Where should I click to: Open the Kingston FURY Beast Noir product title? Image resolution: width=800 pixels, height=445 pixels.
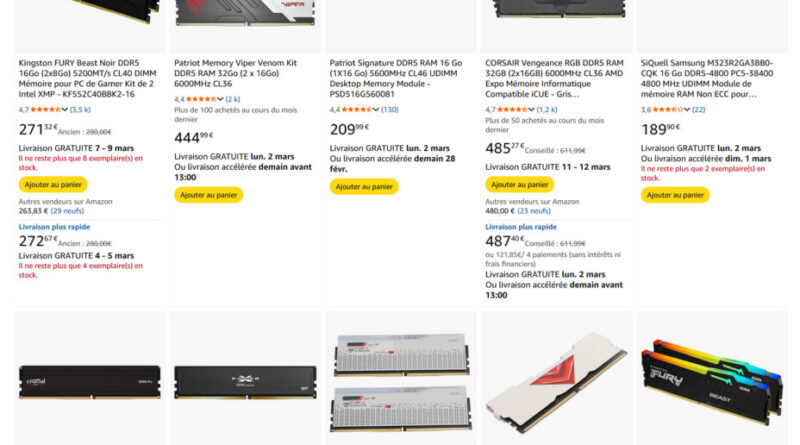click(x=80, y=79)
